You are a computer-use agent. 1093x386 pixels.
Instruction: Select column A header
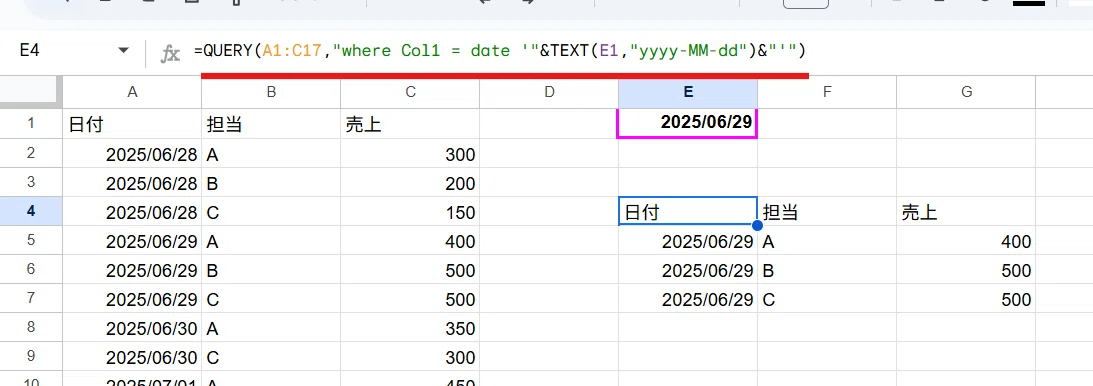pos(132,92)
